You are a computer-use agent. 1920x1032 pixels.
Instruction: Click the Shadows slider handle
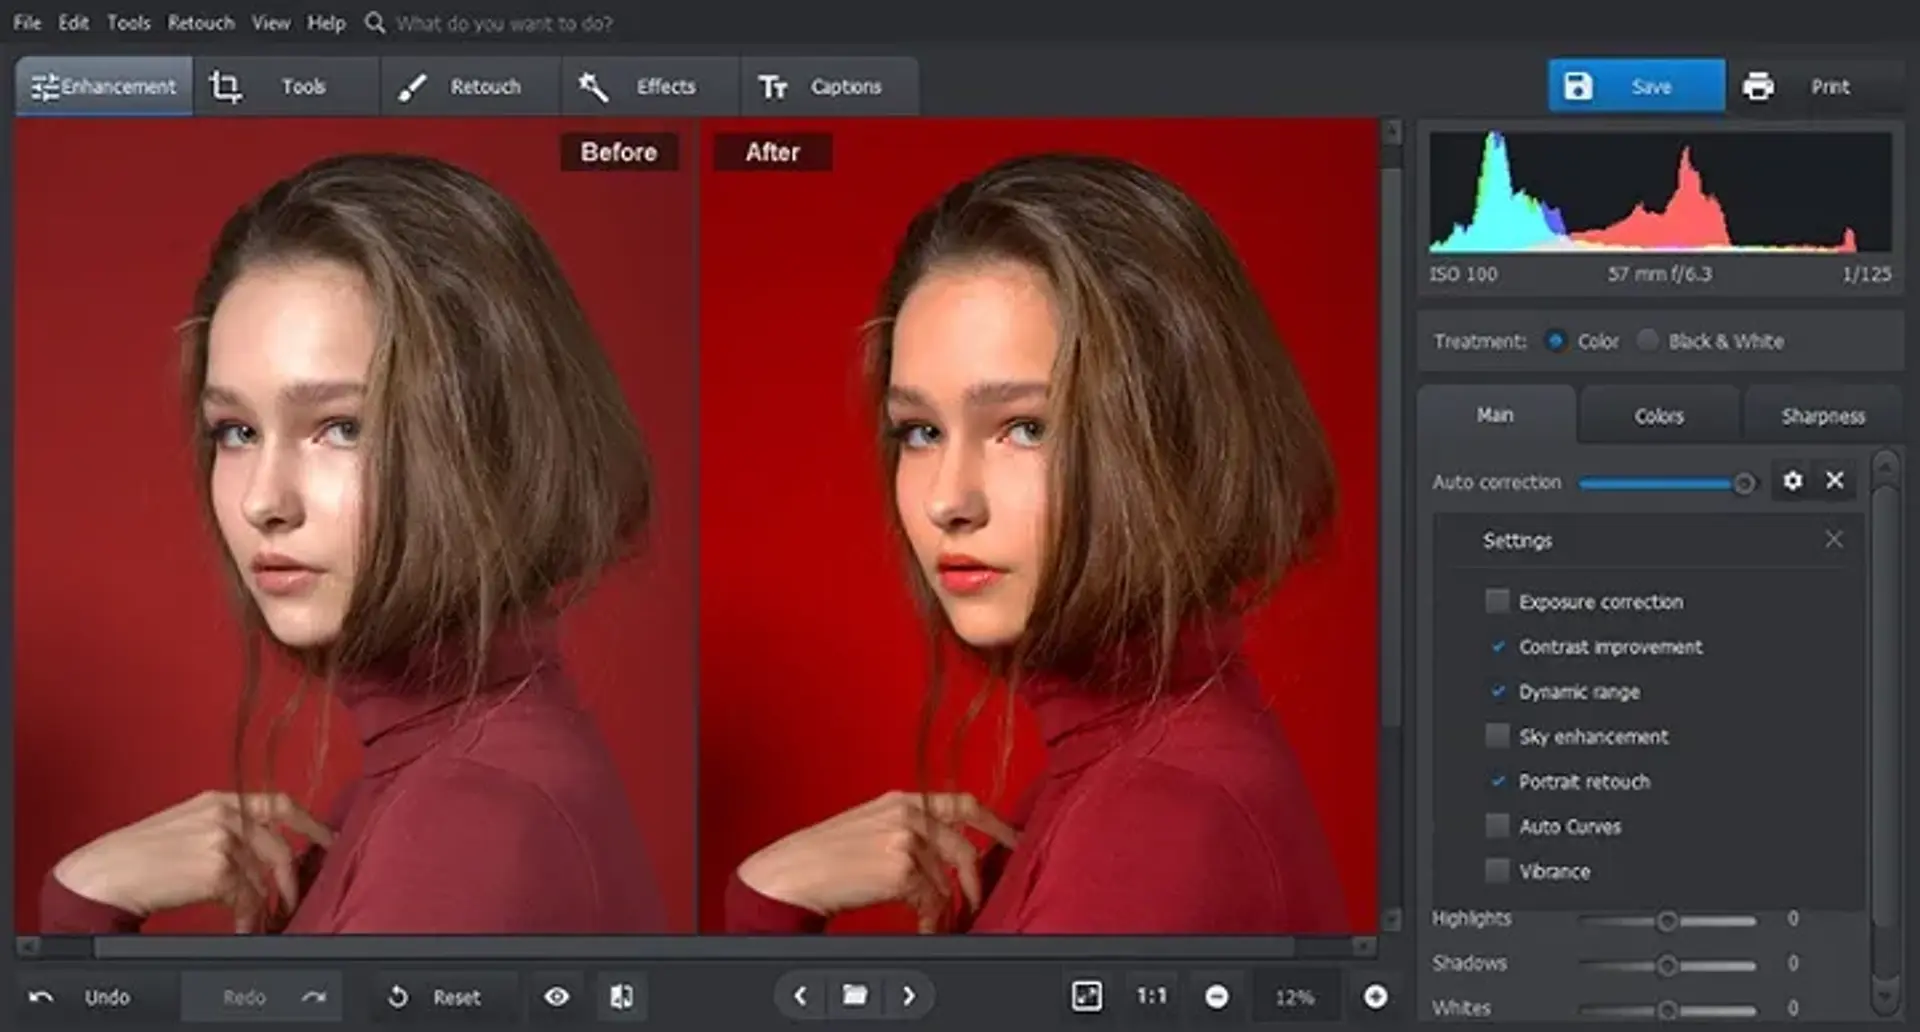click(x=1667, y=965)
